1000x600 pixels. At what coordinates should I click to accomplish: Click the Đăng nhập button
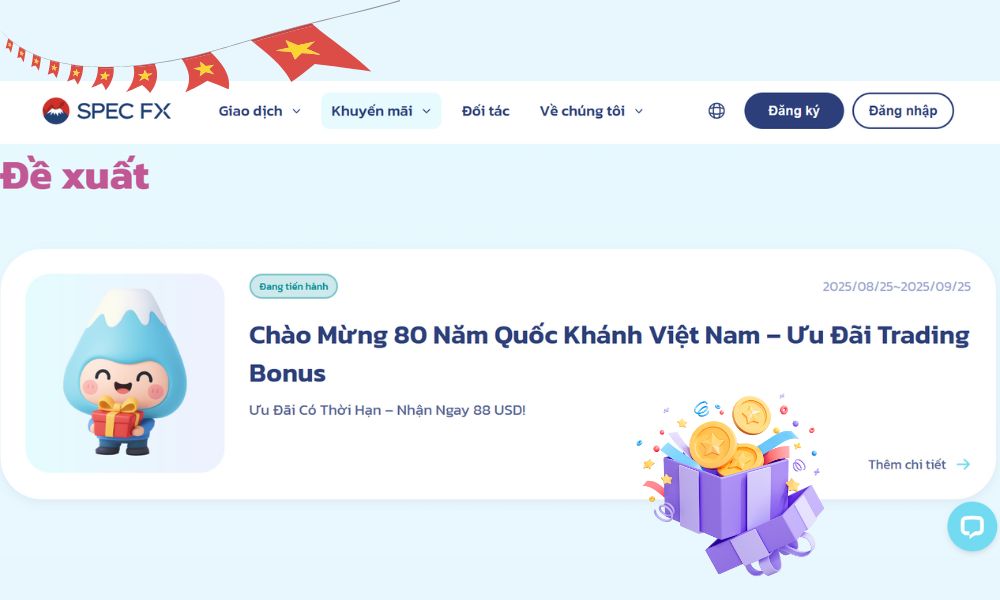pos(903,111)
